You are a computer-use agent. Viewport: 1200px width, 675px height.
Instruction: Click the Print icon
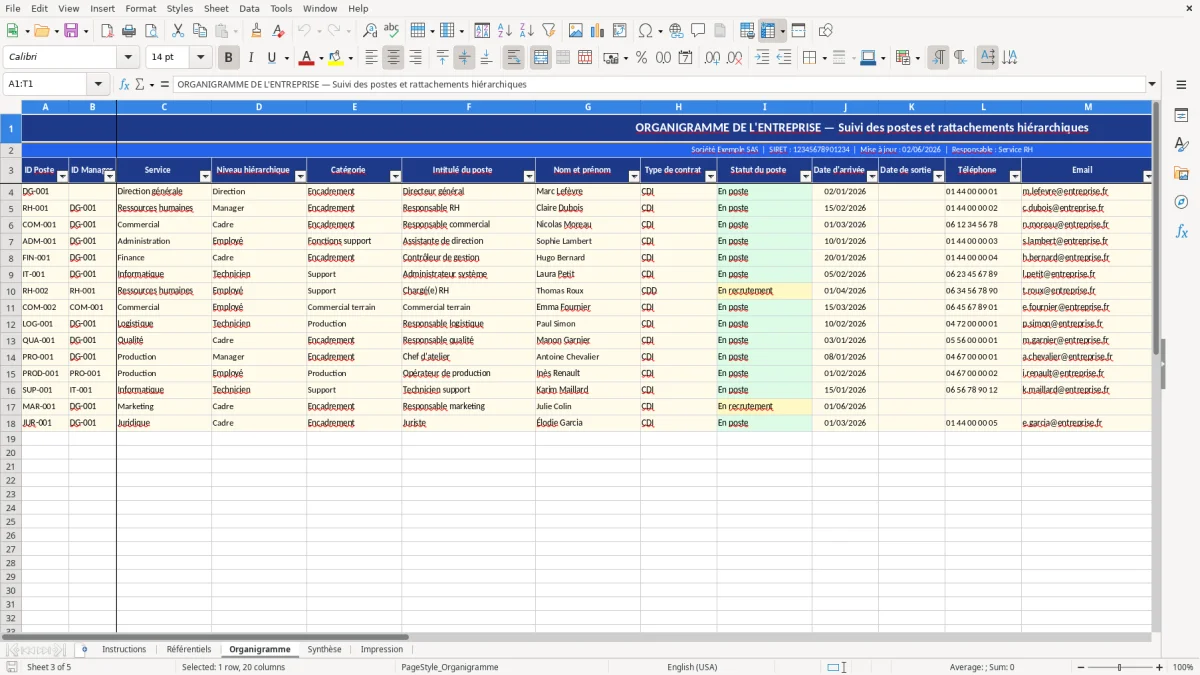coord(129,31)
